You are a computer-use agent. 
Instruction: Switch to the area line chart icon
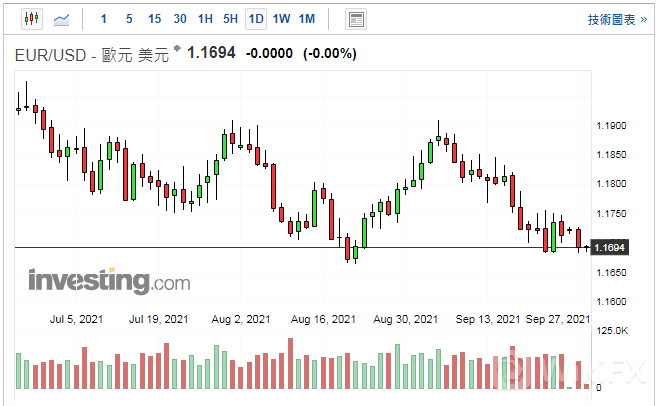pos(62,19)
